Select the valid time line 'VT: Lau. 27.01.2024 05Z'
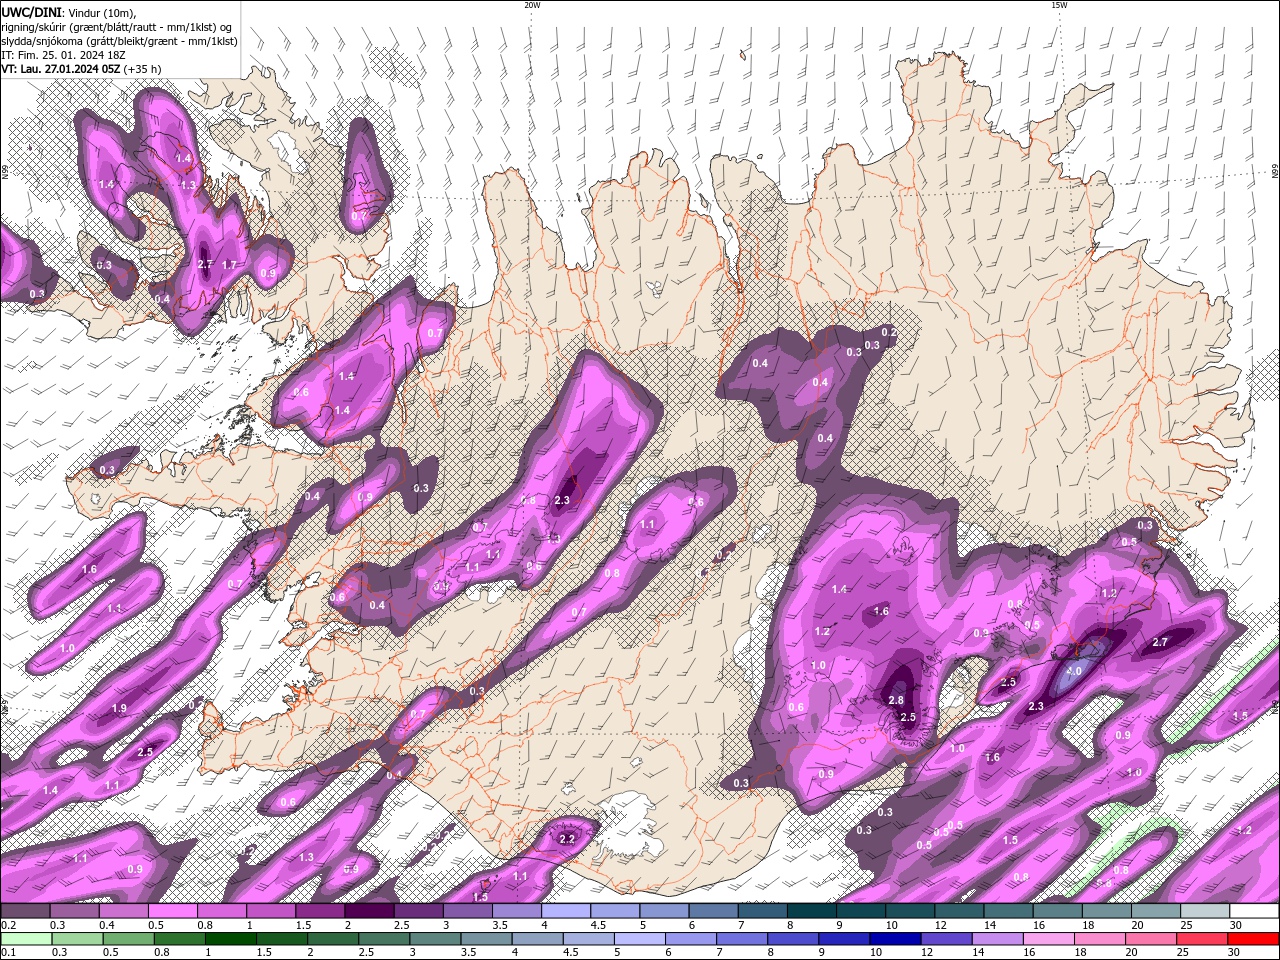This screenshot has width=1280, height=960. tap(62, 69)
